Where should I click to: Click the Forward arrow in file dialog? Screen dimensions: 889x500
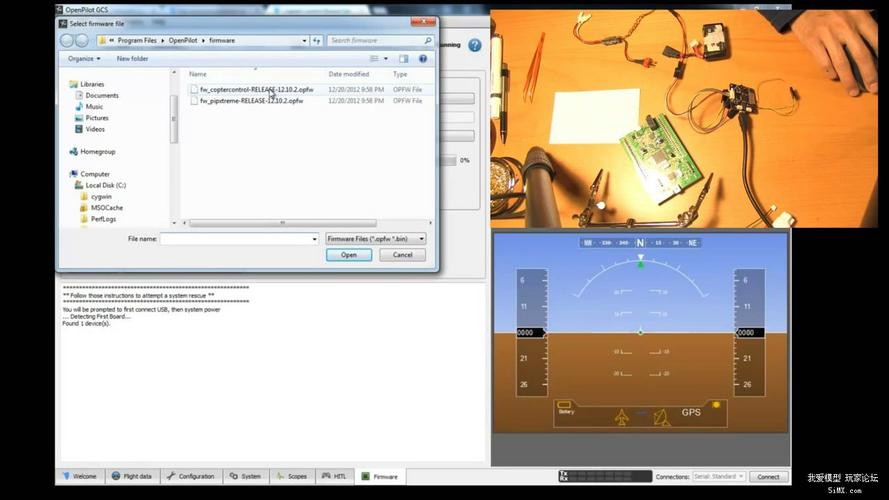point(82,41)
